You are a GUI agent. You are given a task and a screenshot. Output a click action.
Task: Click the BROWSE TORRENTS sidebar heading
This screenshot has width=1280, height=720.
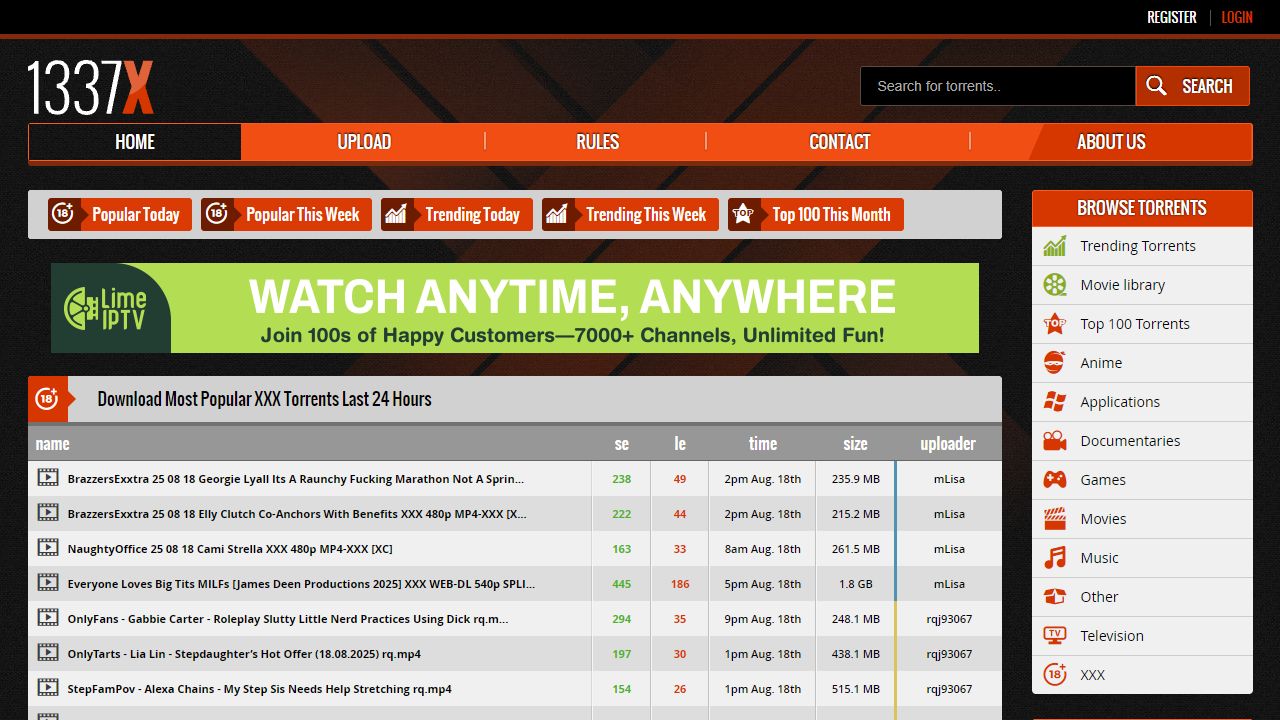pos(1142,208)
